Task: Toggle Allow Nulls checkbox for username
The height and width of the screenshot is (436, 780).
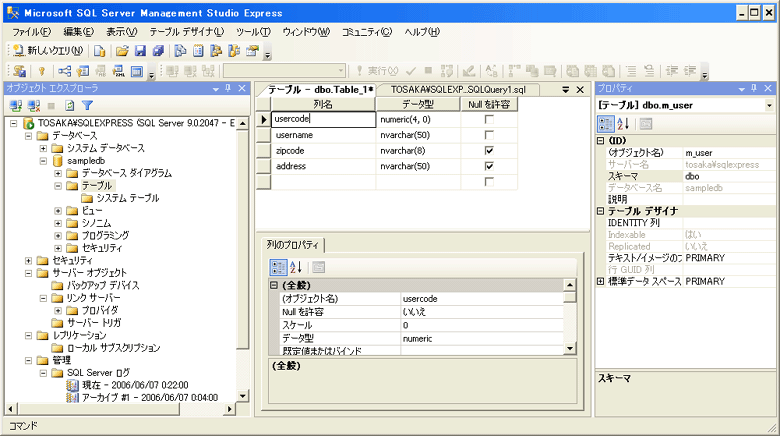Action: (x=489, y=135)
